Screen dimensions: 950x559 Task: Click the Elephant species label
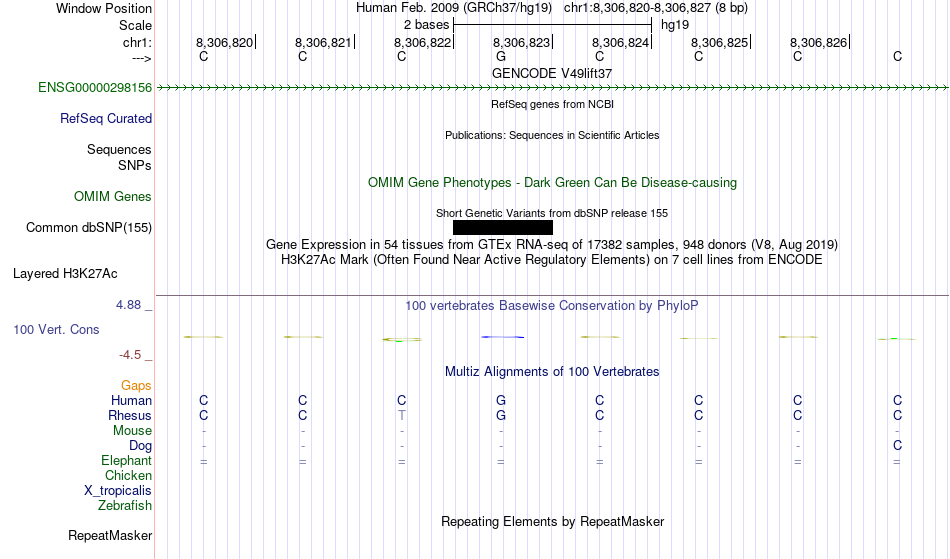[x=127, y=461]
